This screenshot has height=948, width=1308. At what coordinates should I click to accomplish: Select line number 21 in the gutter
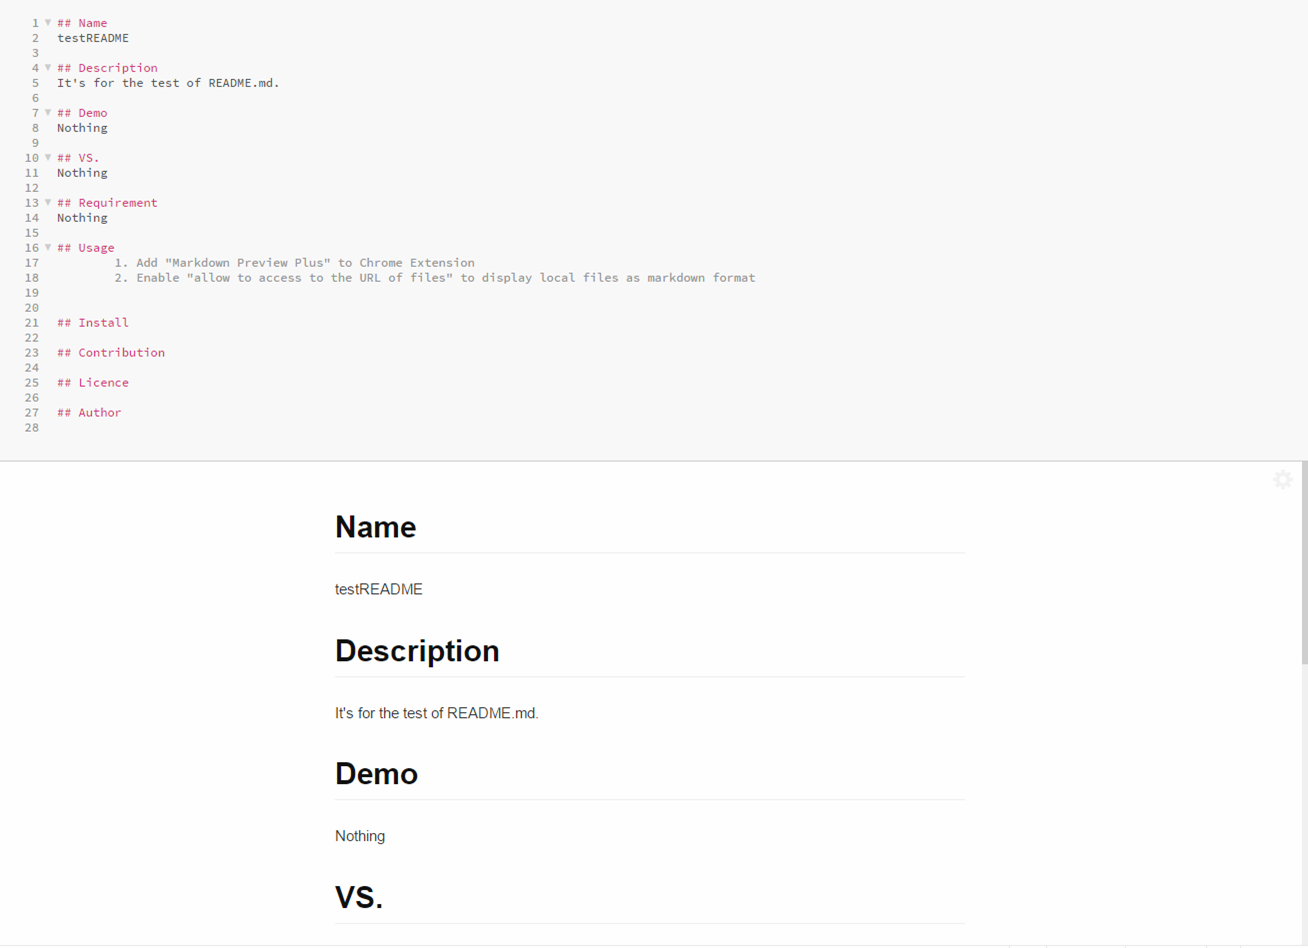point(31,322)
